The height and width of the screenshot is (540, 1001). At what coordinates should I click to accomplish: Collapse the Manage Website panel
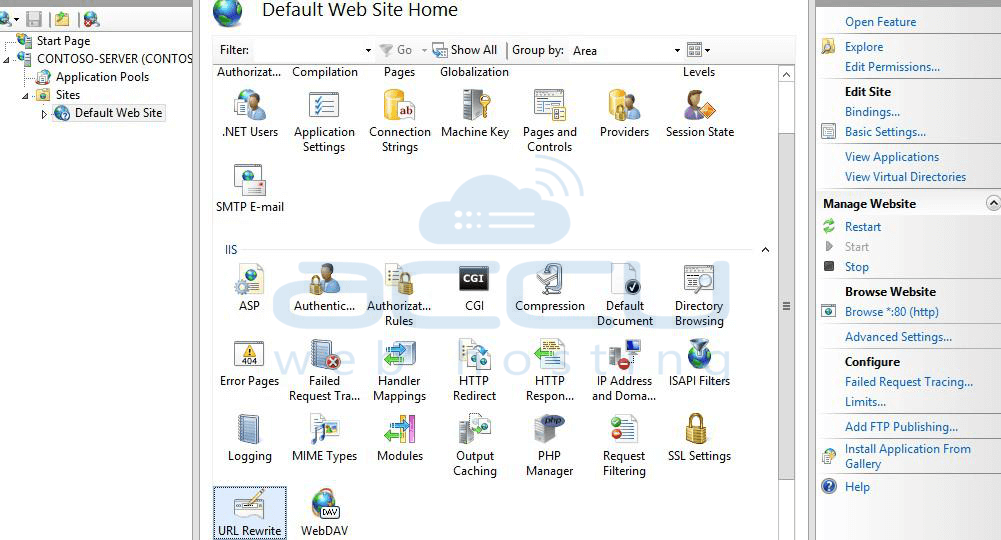point(993,203)
